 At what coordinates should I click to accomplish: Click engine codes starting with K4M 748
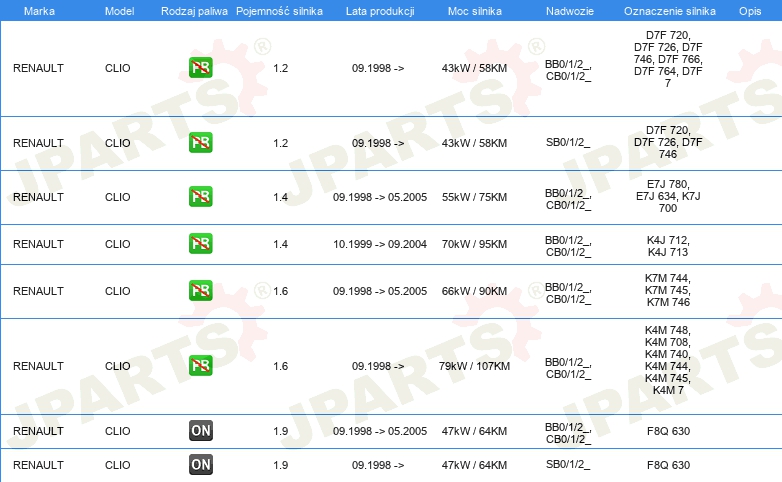(x=668, y=360)
